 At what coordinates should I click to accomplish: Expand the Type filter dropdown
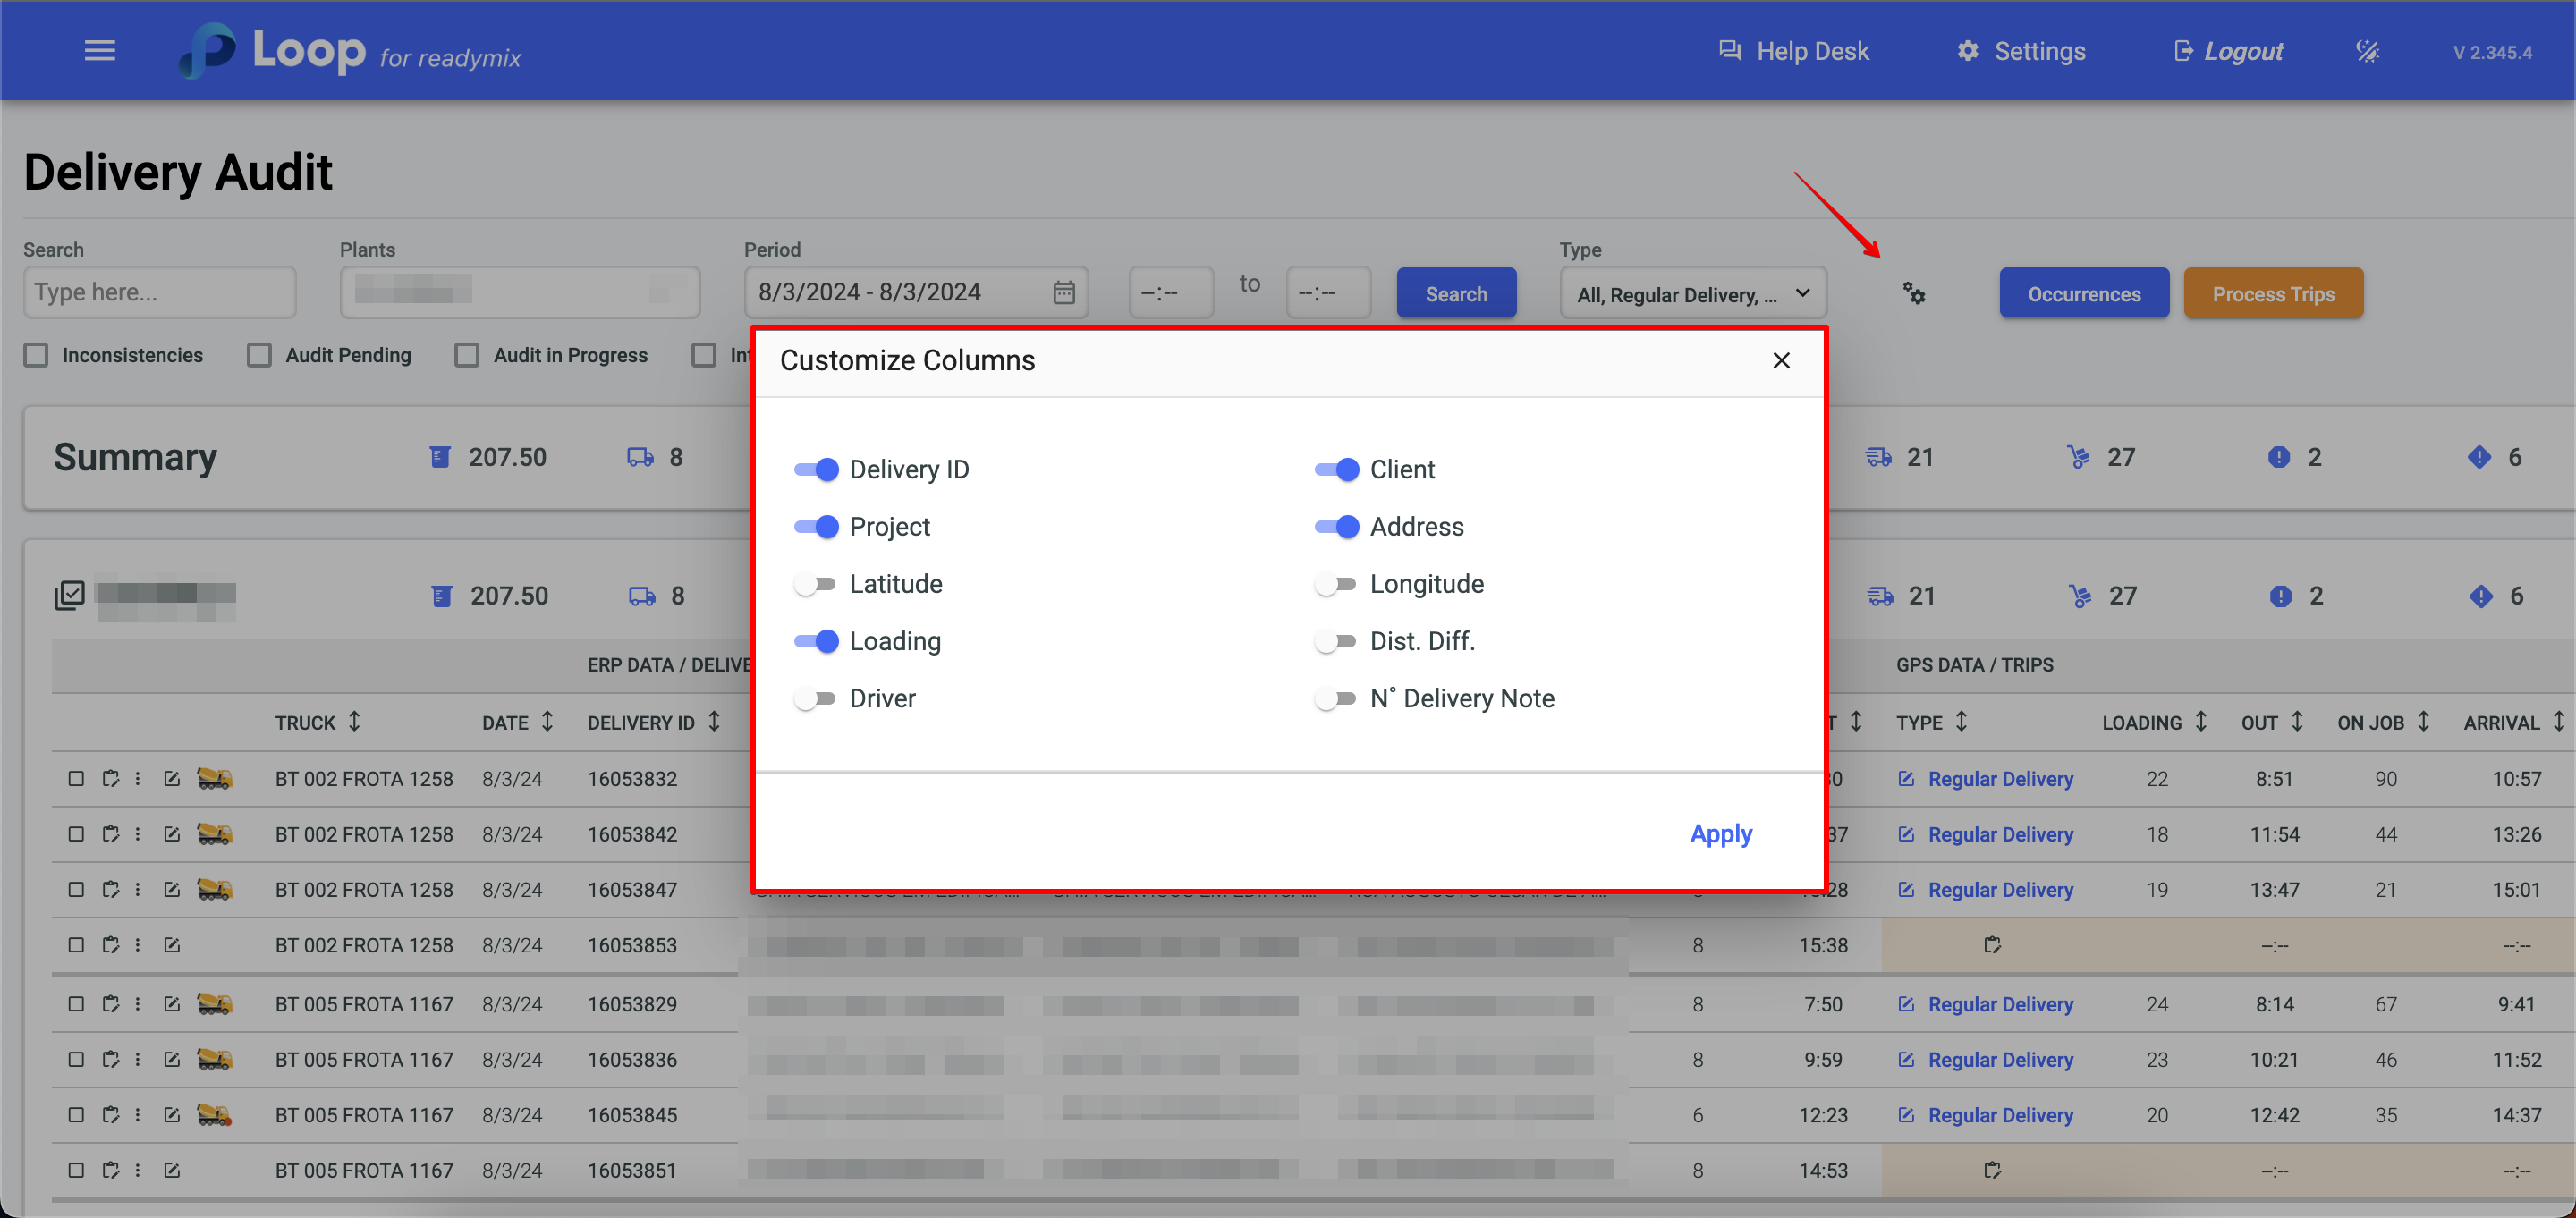coord(1692,294)
